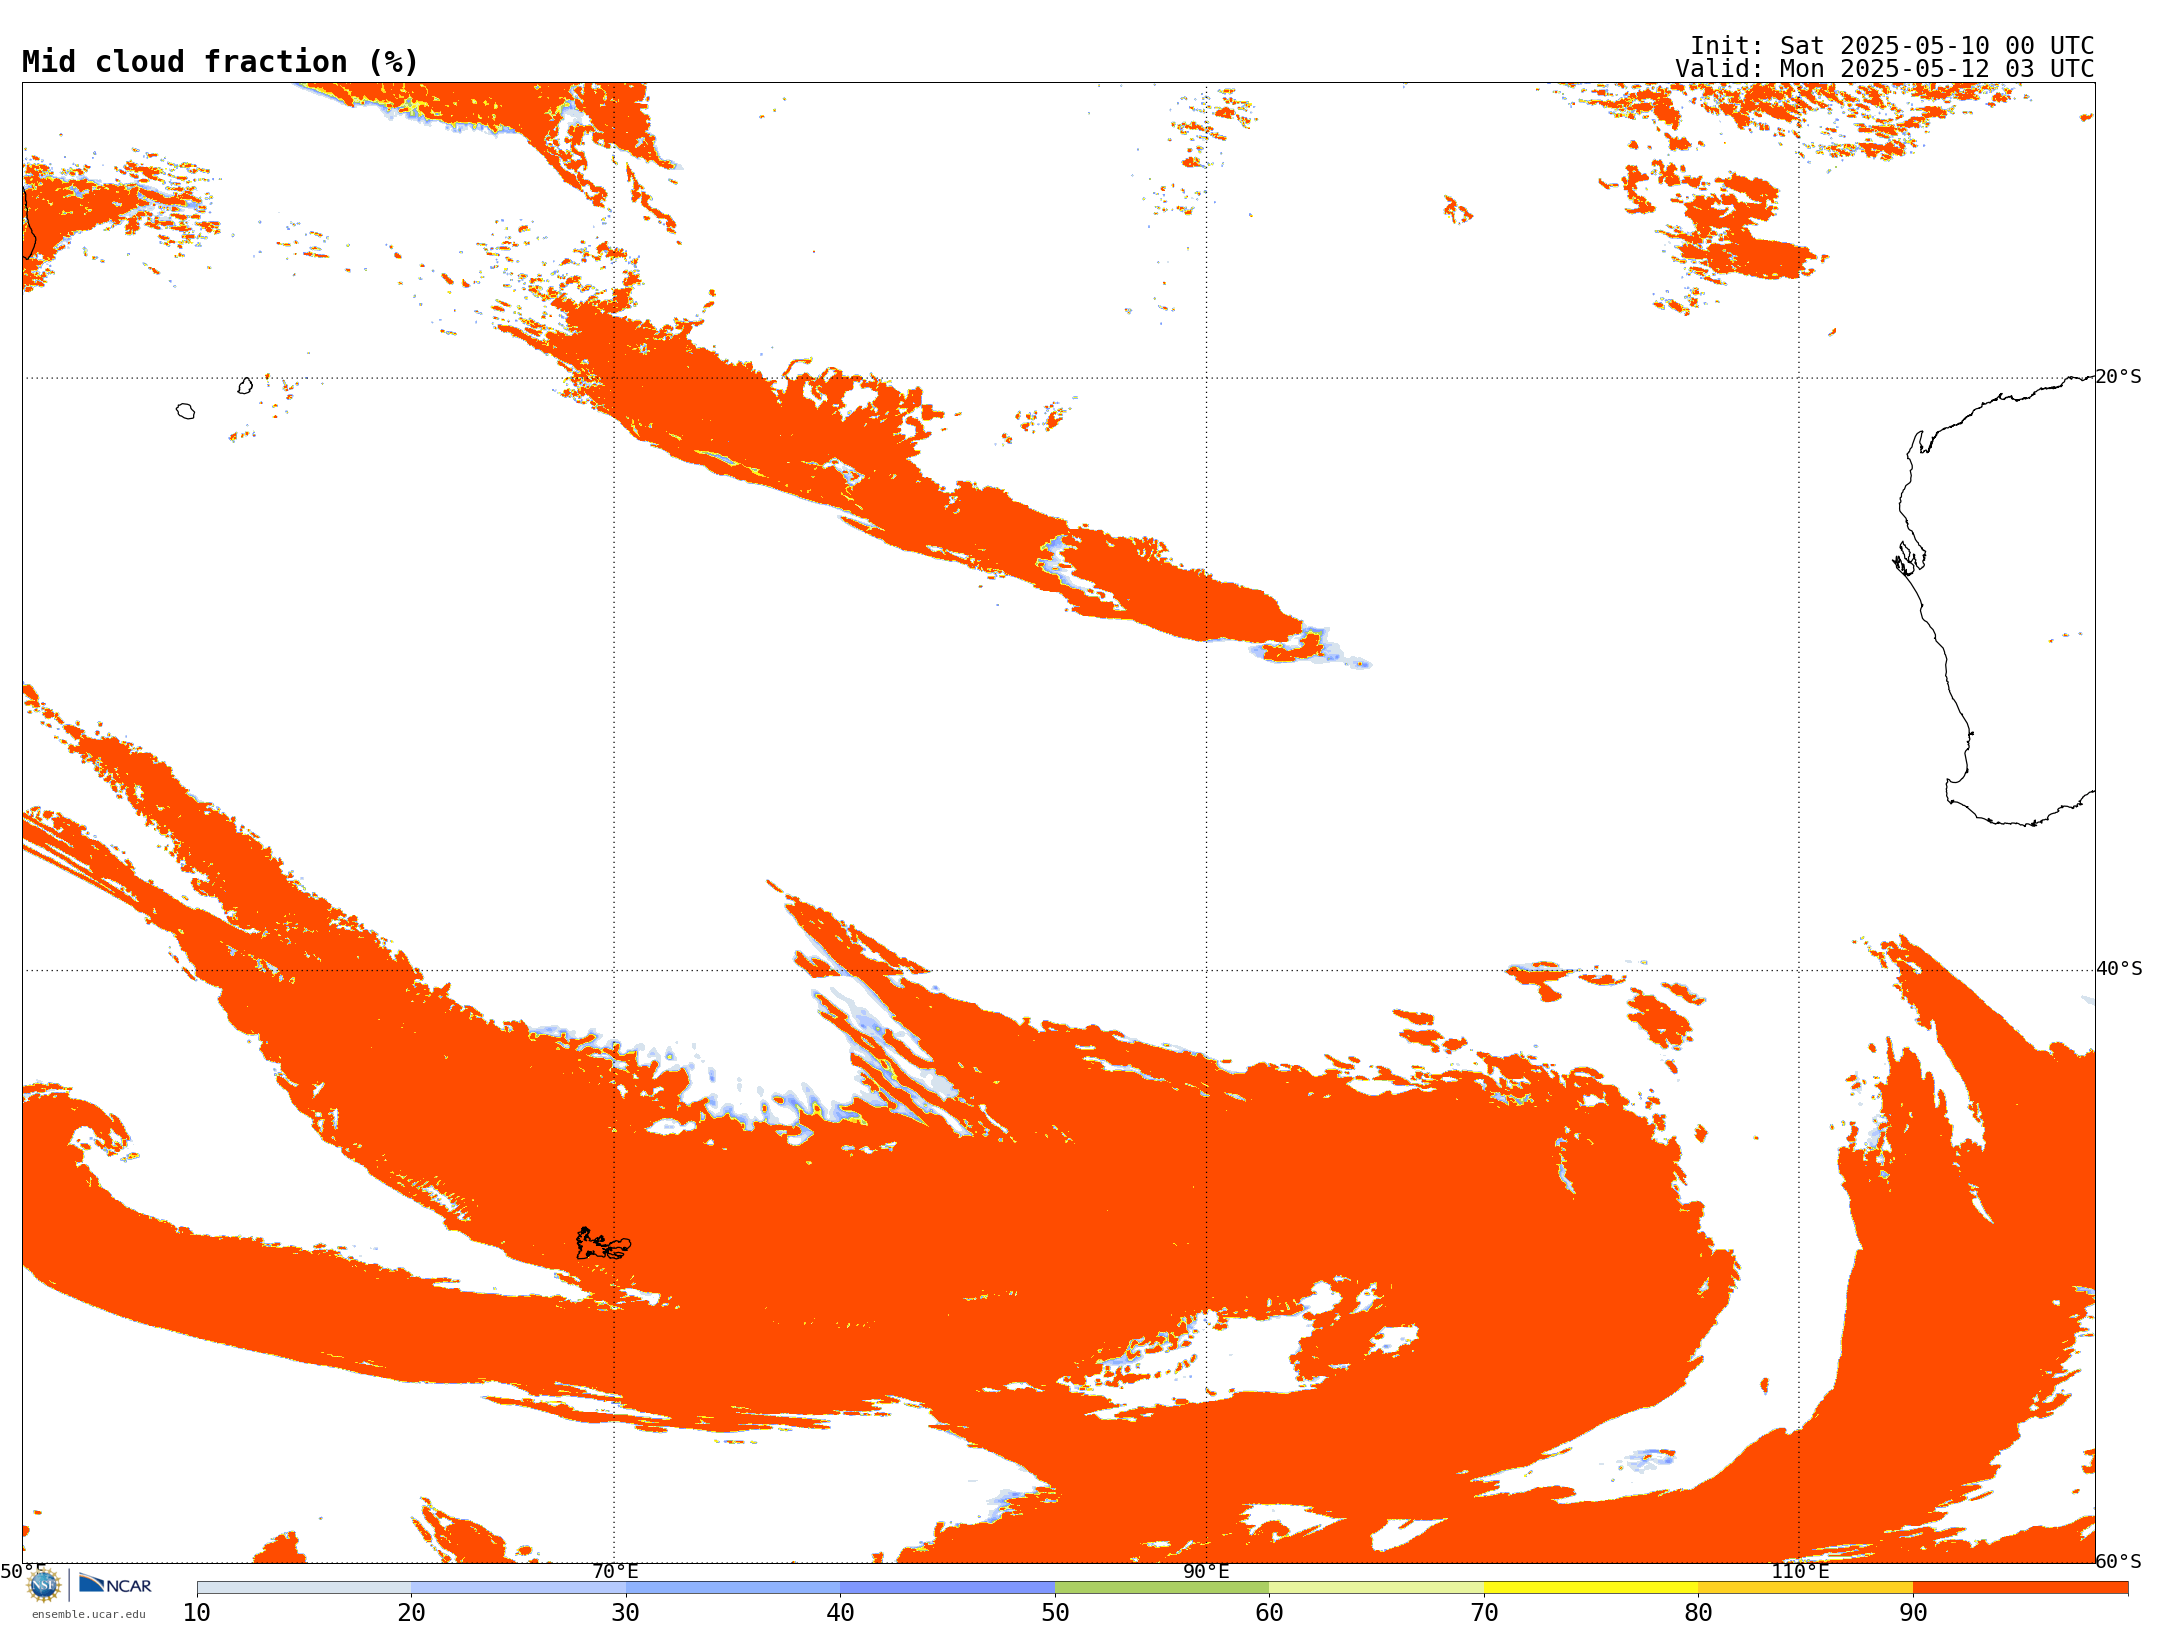Image resolution: width=2160 pixels, height=1626 pixels.
Task: Click the 10–20 pale grey colorbar segment
Action: 304,1588
